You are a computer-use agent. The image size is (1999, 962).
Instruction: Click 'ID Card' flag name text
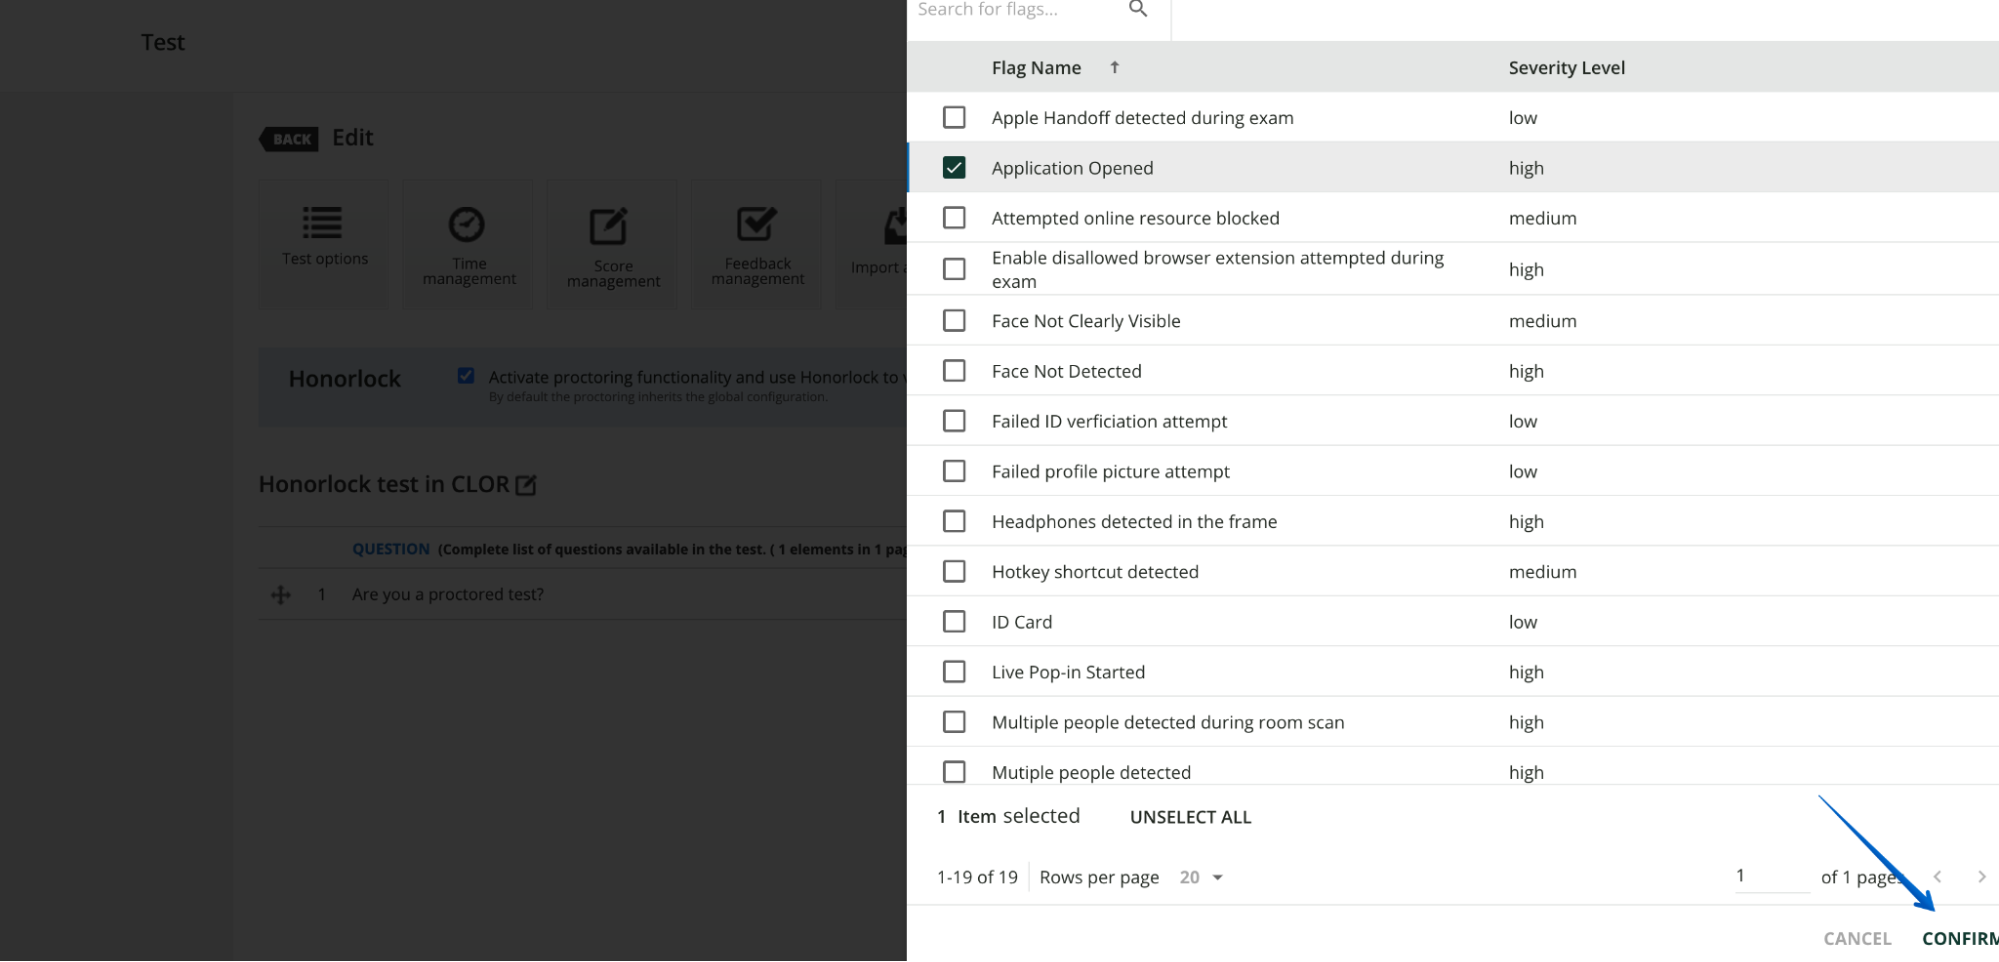pos(1022,622)
